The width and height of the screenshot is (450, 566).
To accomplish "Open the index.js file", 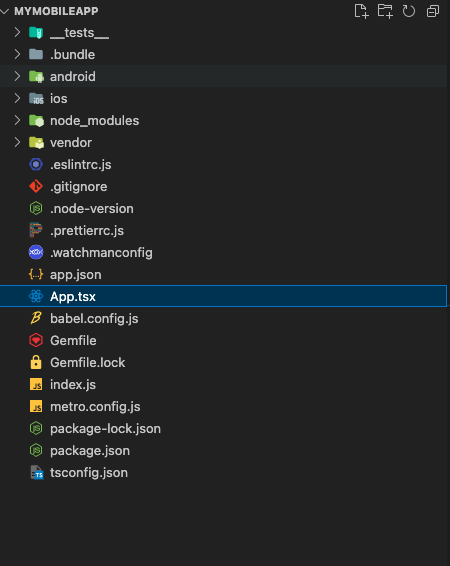I will (x=73, y=384).
